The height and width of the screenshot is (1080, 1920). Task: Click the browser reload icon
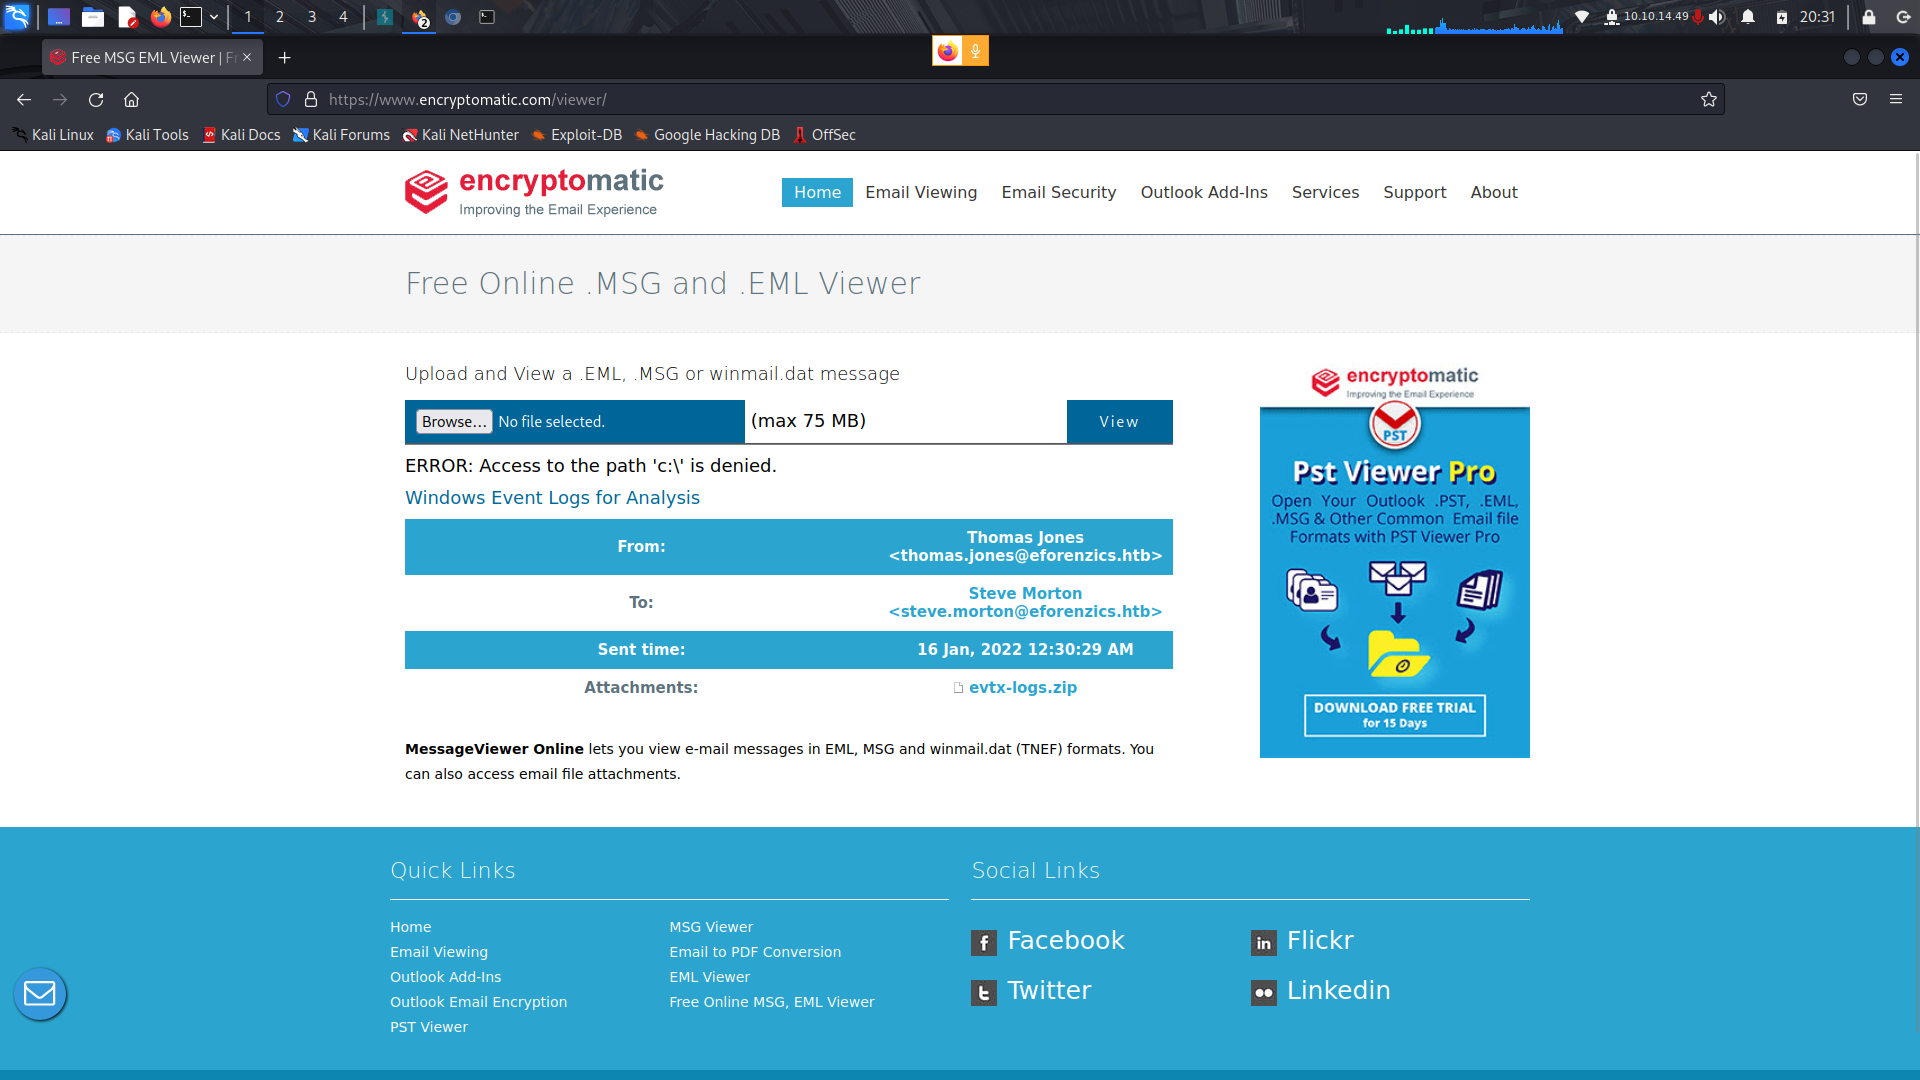(x=96, y=100)
